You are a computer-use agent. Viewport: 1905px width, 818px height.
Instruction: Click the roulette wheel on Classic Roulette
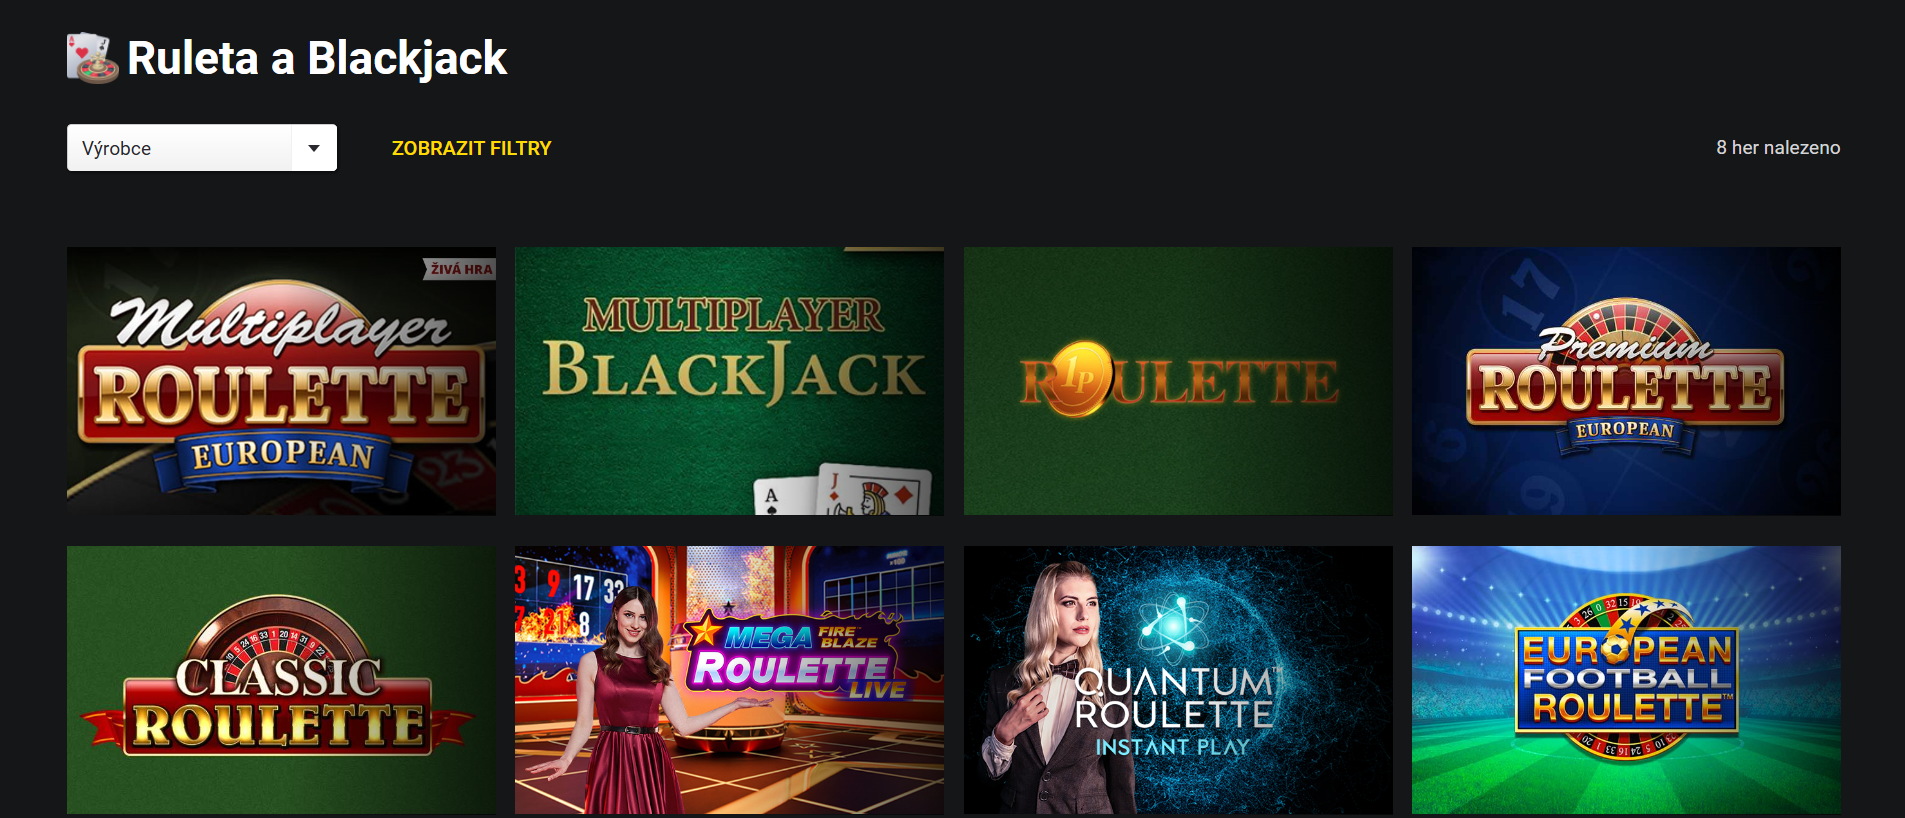coord(281,640)
